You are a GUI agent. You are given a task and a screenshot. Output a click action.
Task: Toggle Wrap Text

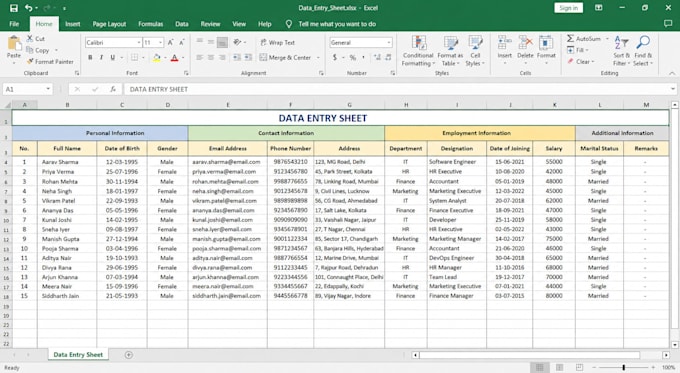[x=278, y=43]
